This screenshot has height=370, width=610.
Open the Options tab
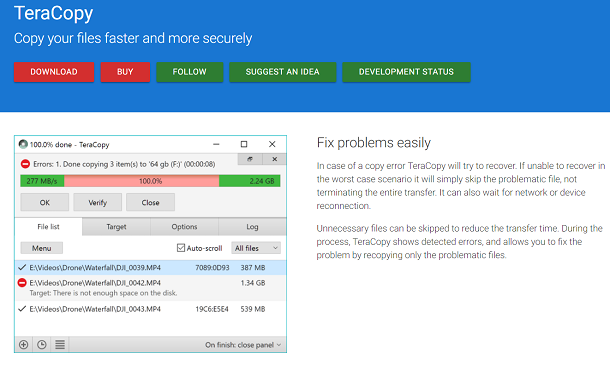(184, 227)
